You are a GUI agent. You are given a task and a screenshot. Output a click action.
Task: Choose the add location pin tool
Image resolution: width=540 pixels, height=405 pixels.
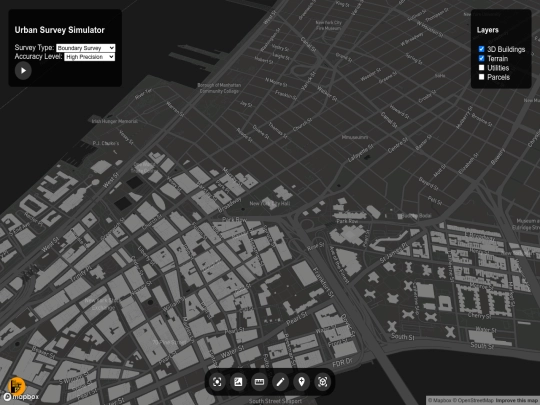click(x=301, y=382)
